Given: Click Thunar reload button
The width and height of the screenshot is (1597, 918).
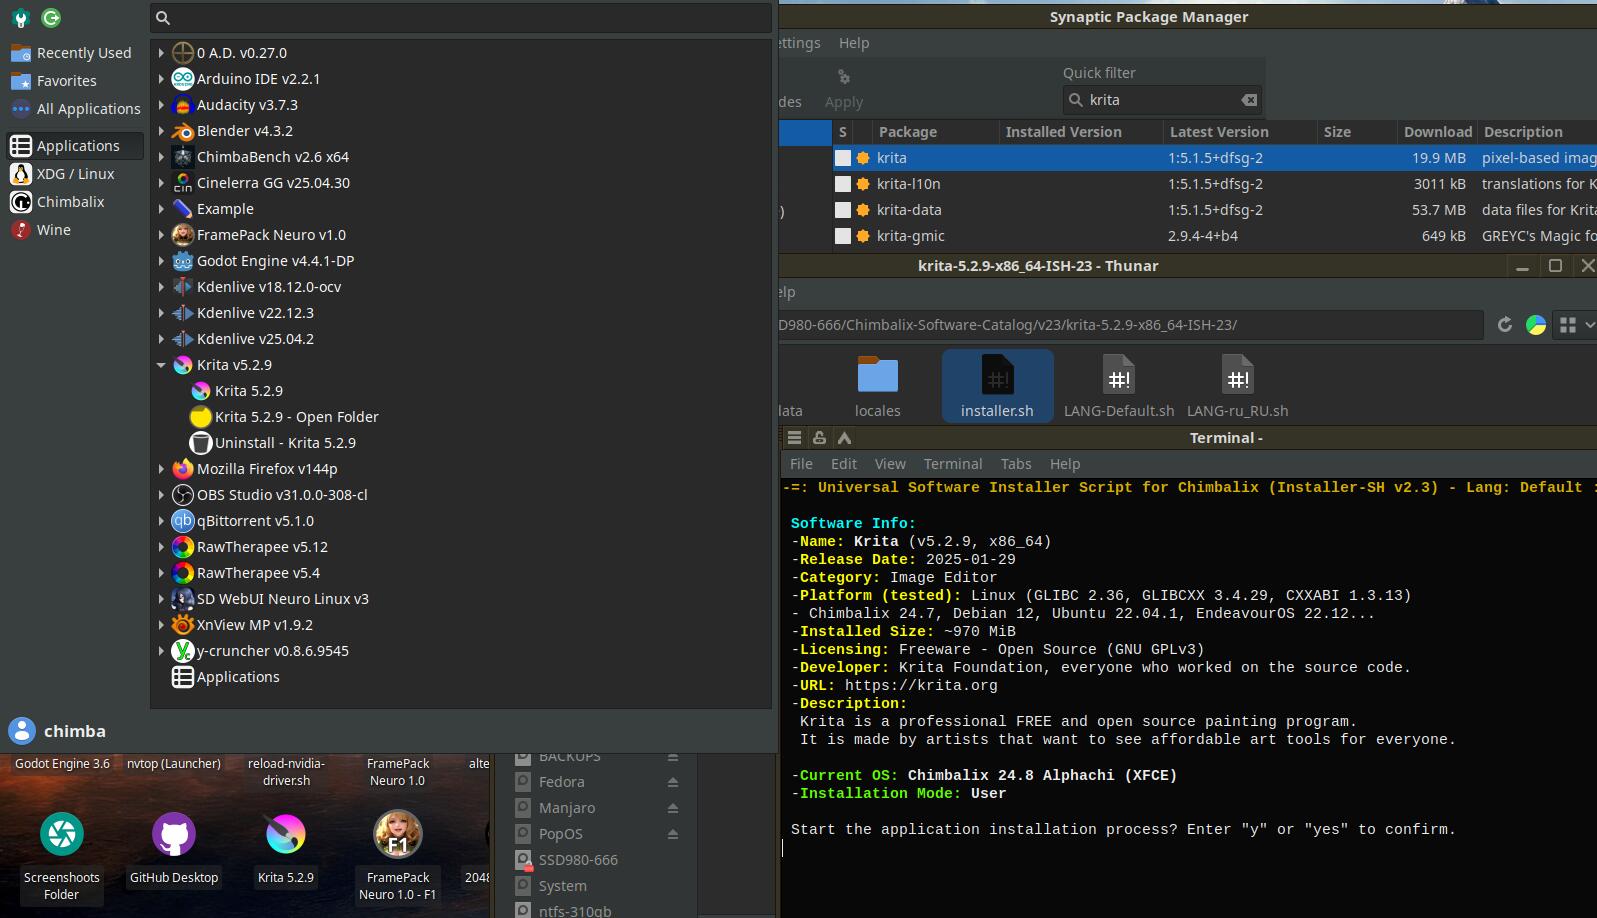Looking at the screenshot, I should coord(1504,325).
